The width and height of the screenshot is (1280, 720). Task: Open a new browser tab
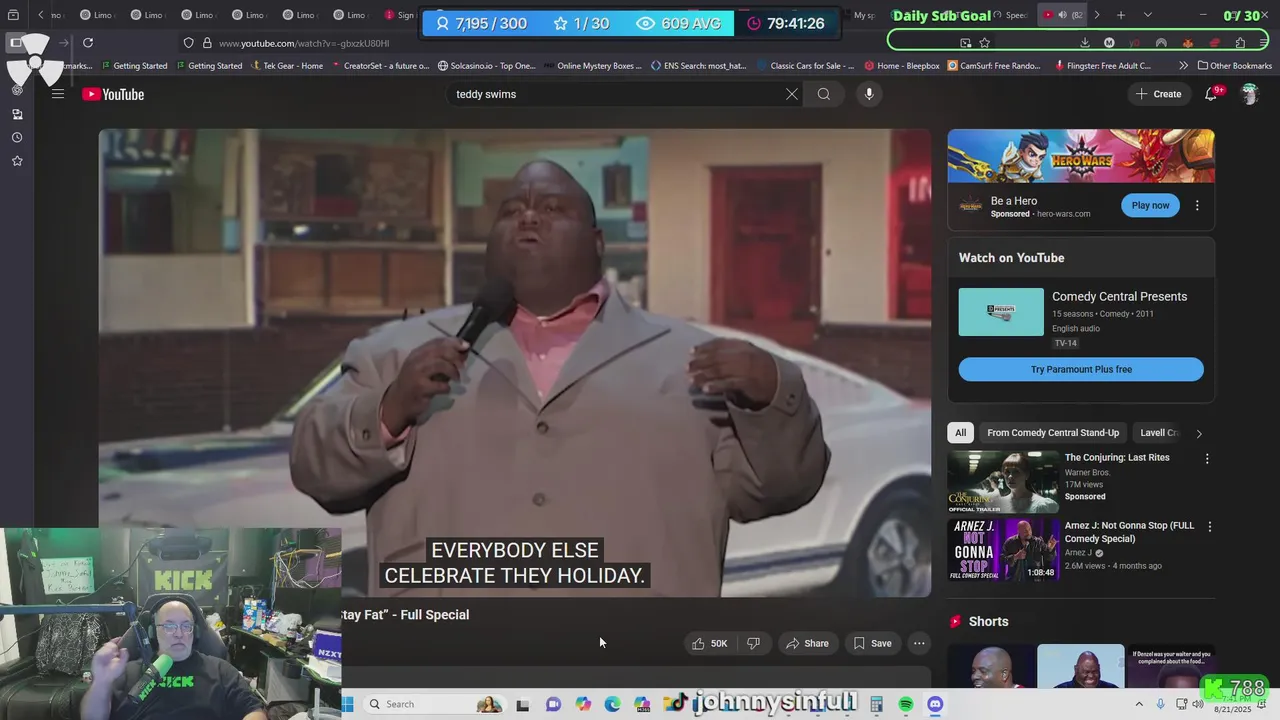[1121, 15]
